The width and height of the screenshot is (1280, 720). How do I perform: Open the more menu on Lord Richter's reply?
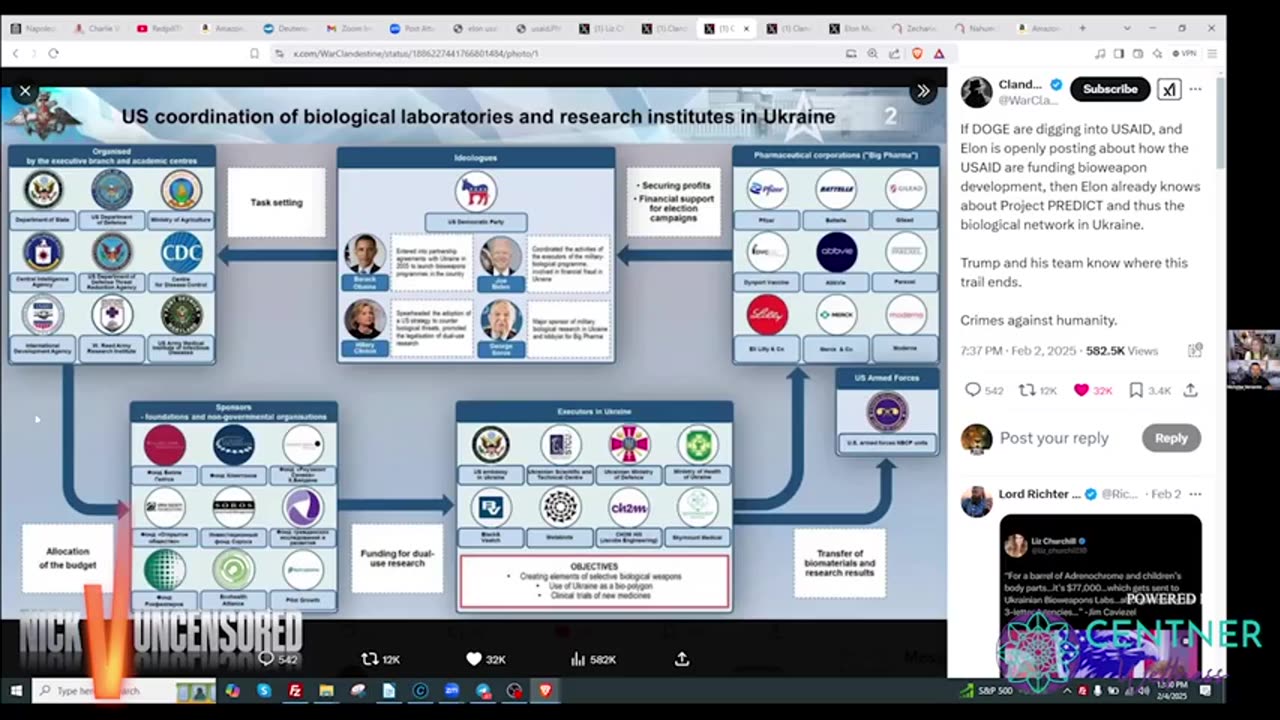click(x=1195, y=494)
